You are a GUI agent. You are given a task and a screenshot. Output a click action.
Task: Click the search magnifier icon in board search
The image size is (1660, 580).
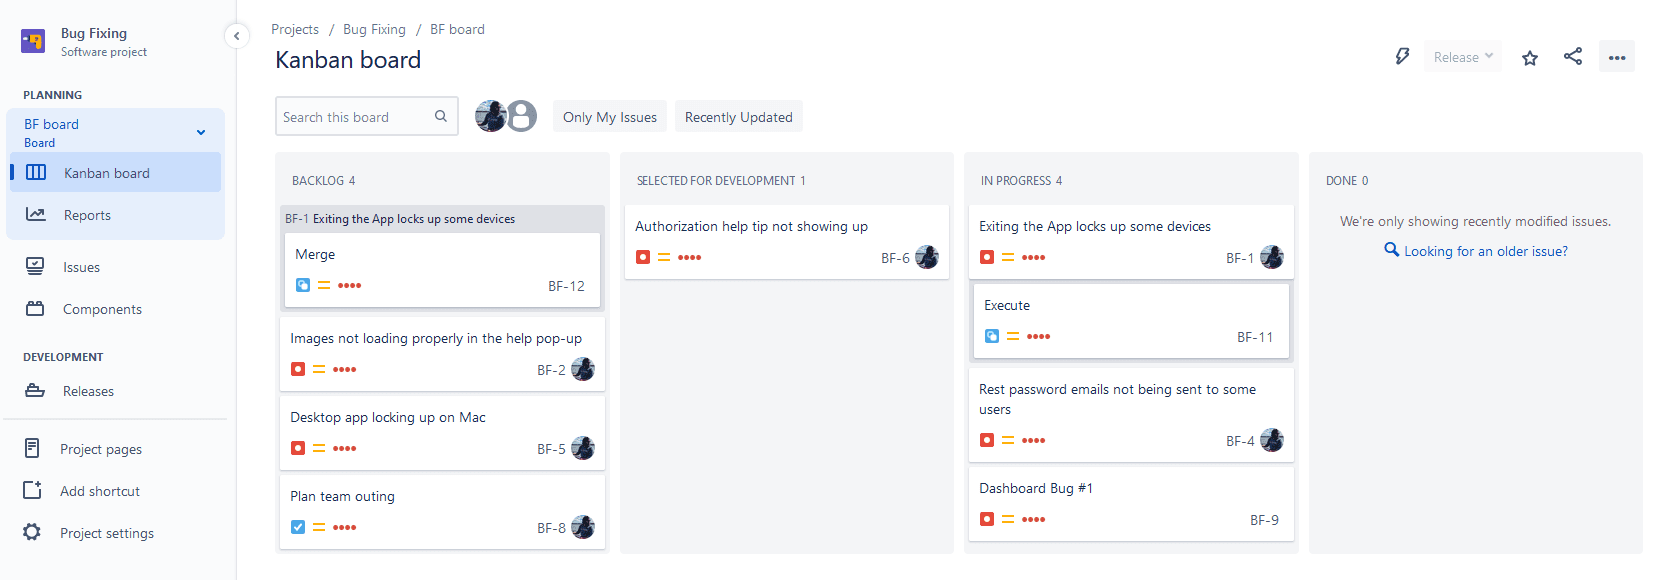pos(441,116)
